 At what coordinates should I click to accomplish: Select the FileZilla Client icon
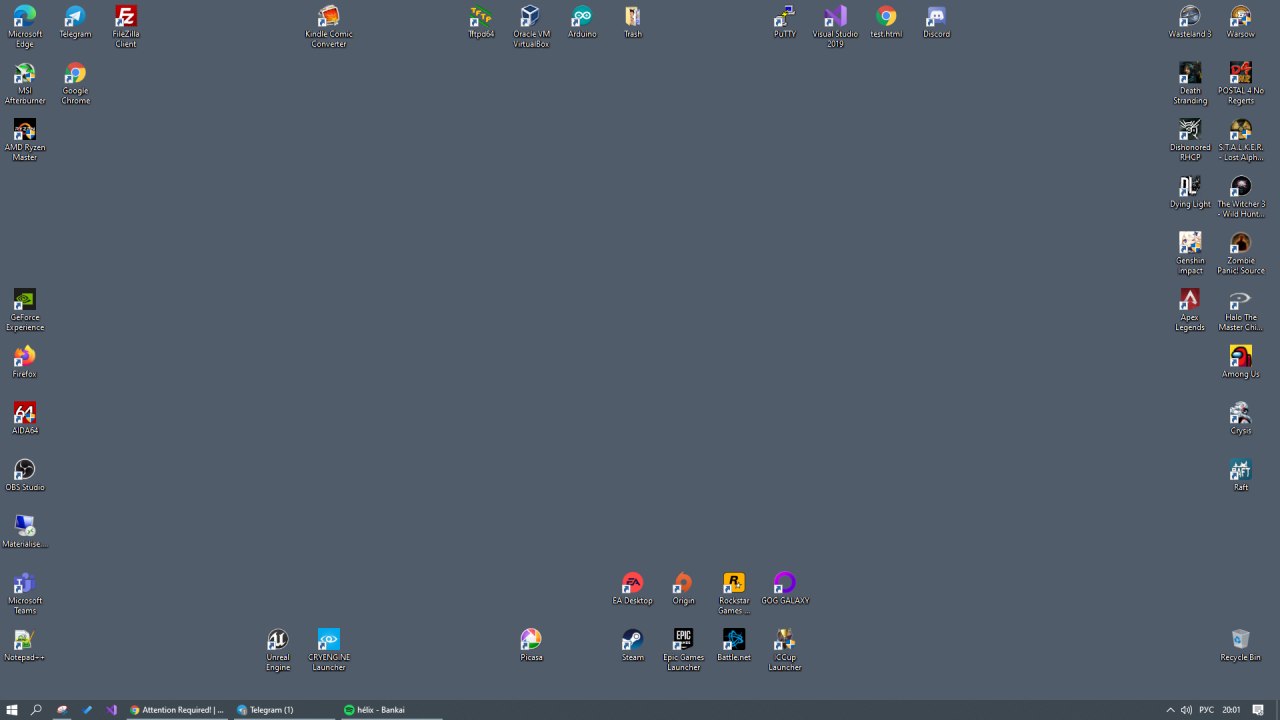point(126,25)
